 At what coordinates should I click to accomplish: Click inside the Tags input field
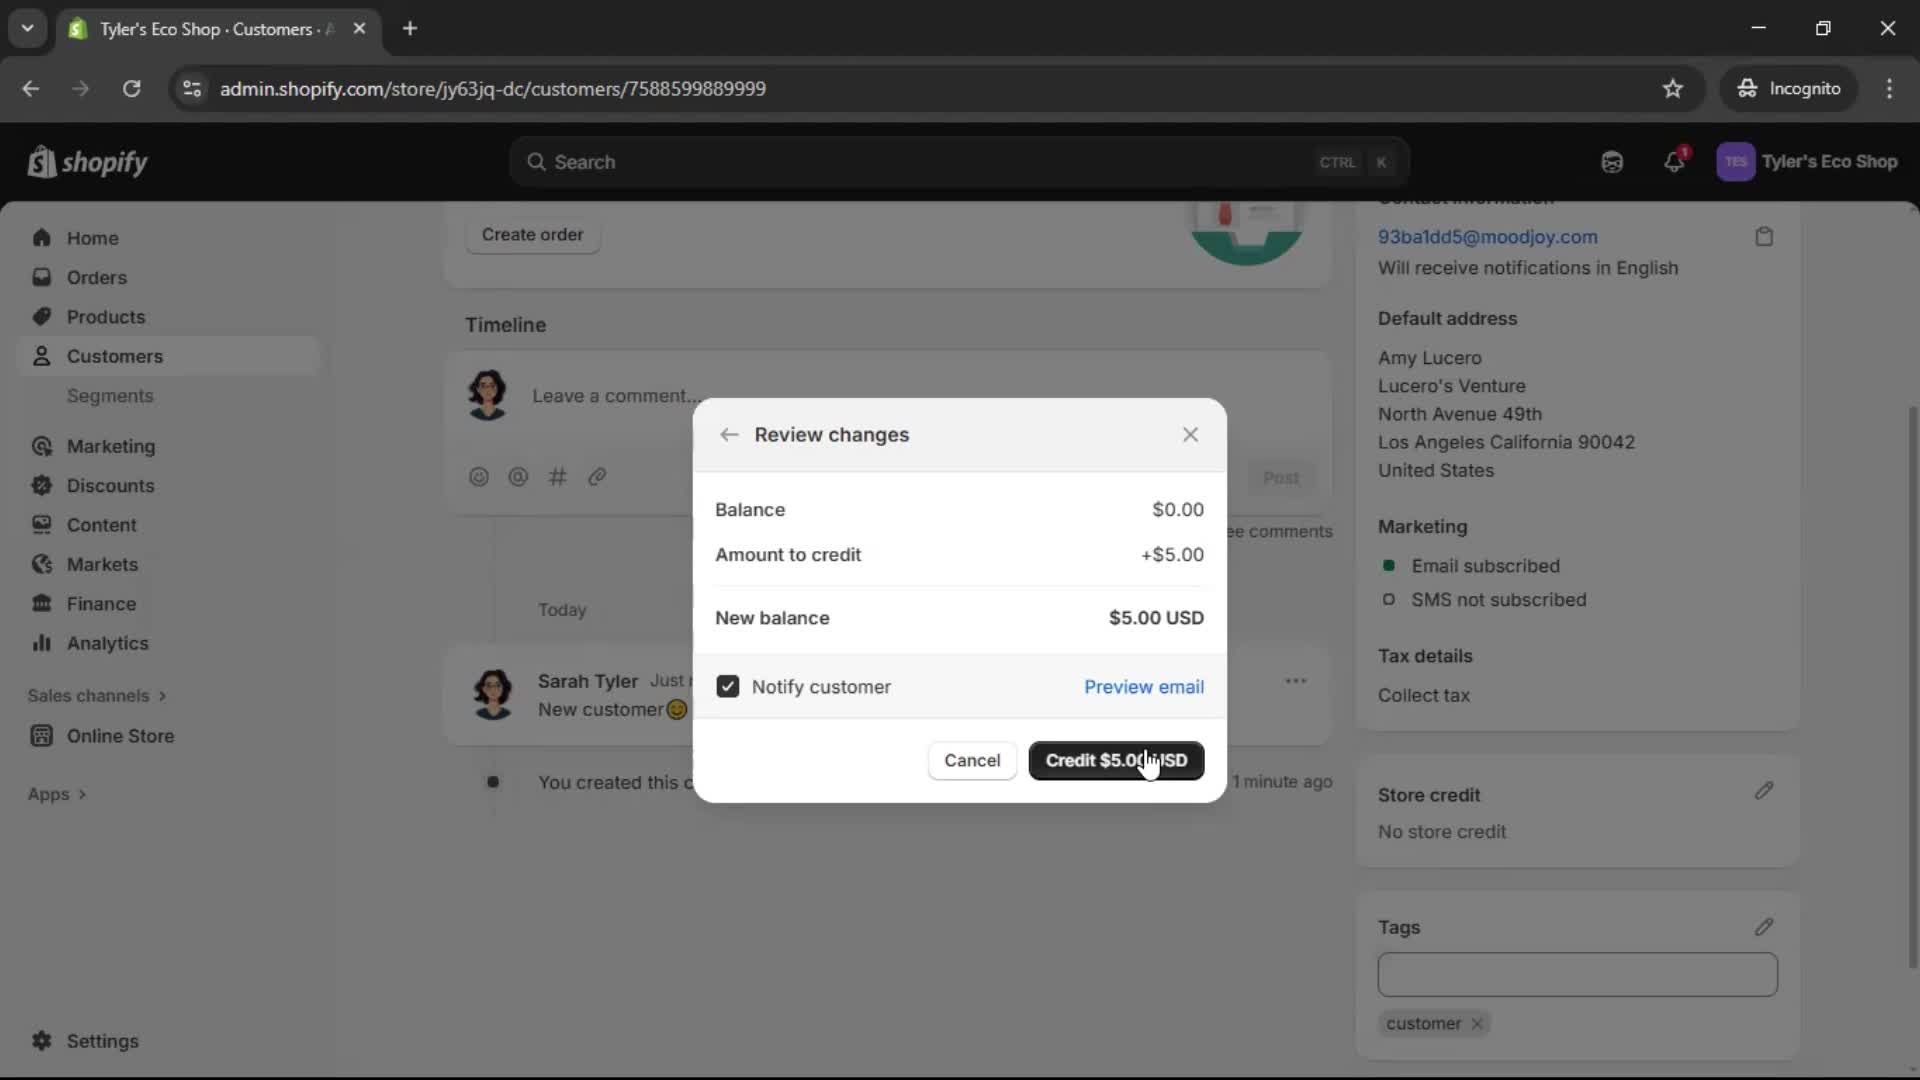(1577, 975)
